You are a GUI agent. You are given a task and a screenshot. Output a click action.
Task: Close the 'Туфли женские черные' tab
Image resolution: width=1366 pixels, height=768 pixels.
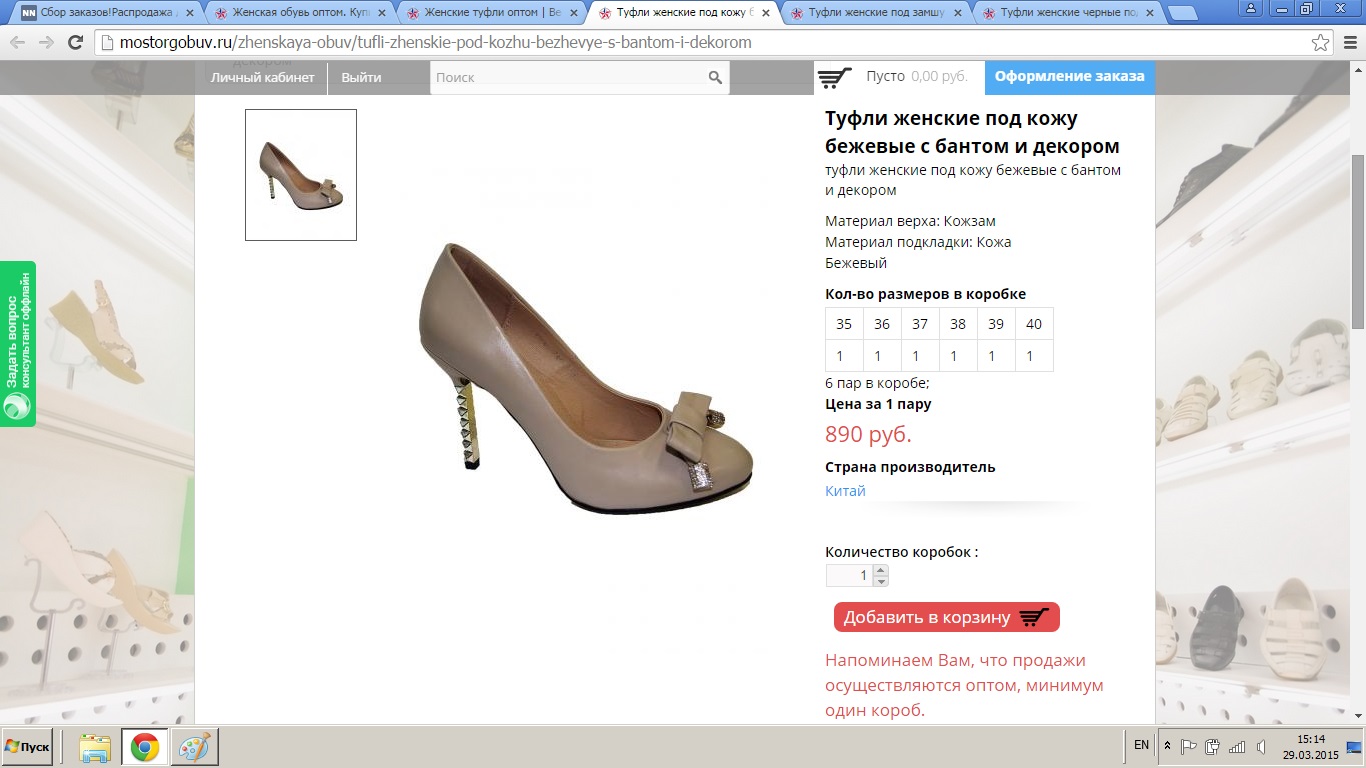pyautogui.click(x=1149, y=14)
